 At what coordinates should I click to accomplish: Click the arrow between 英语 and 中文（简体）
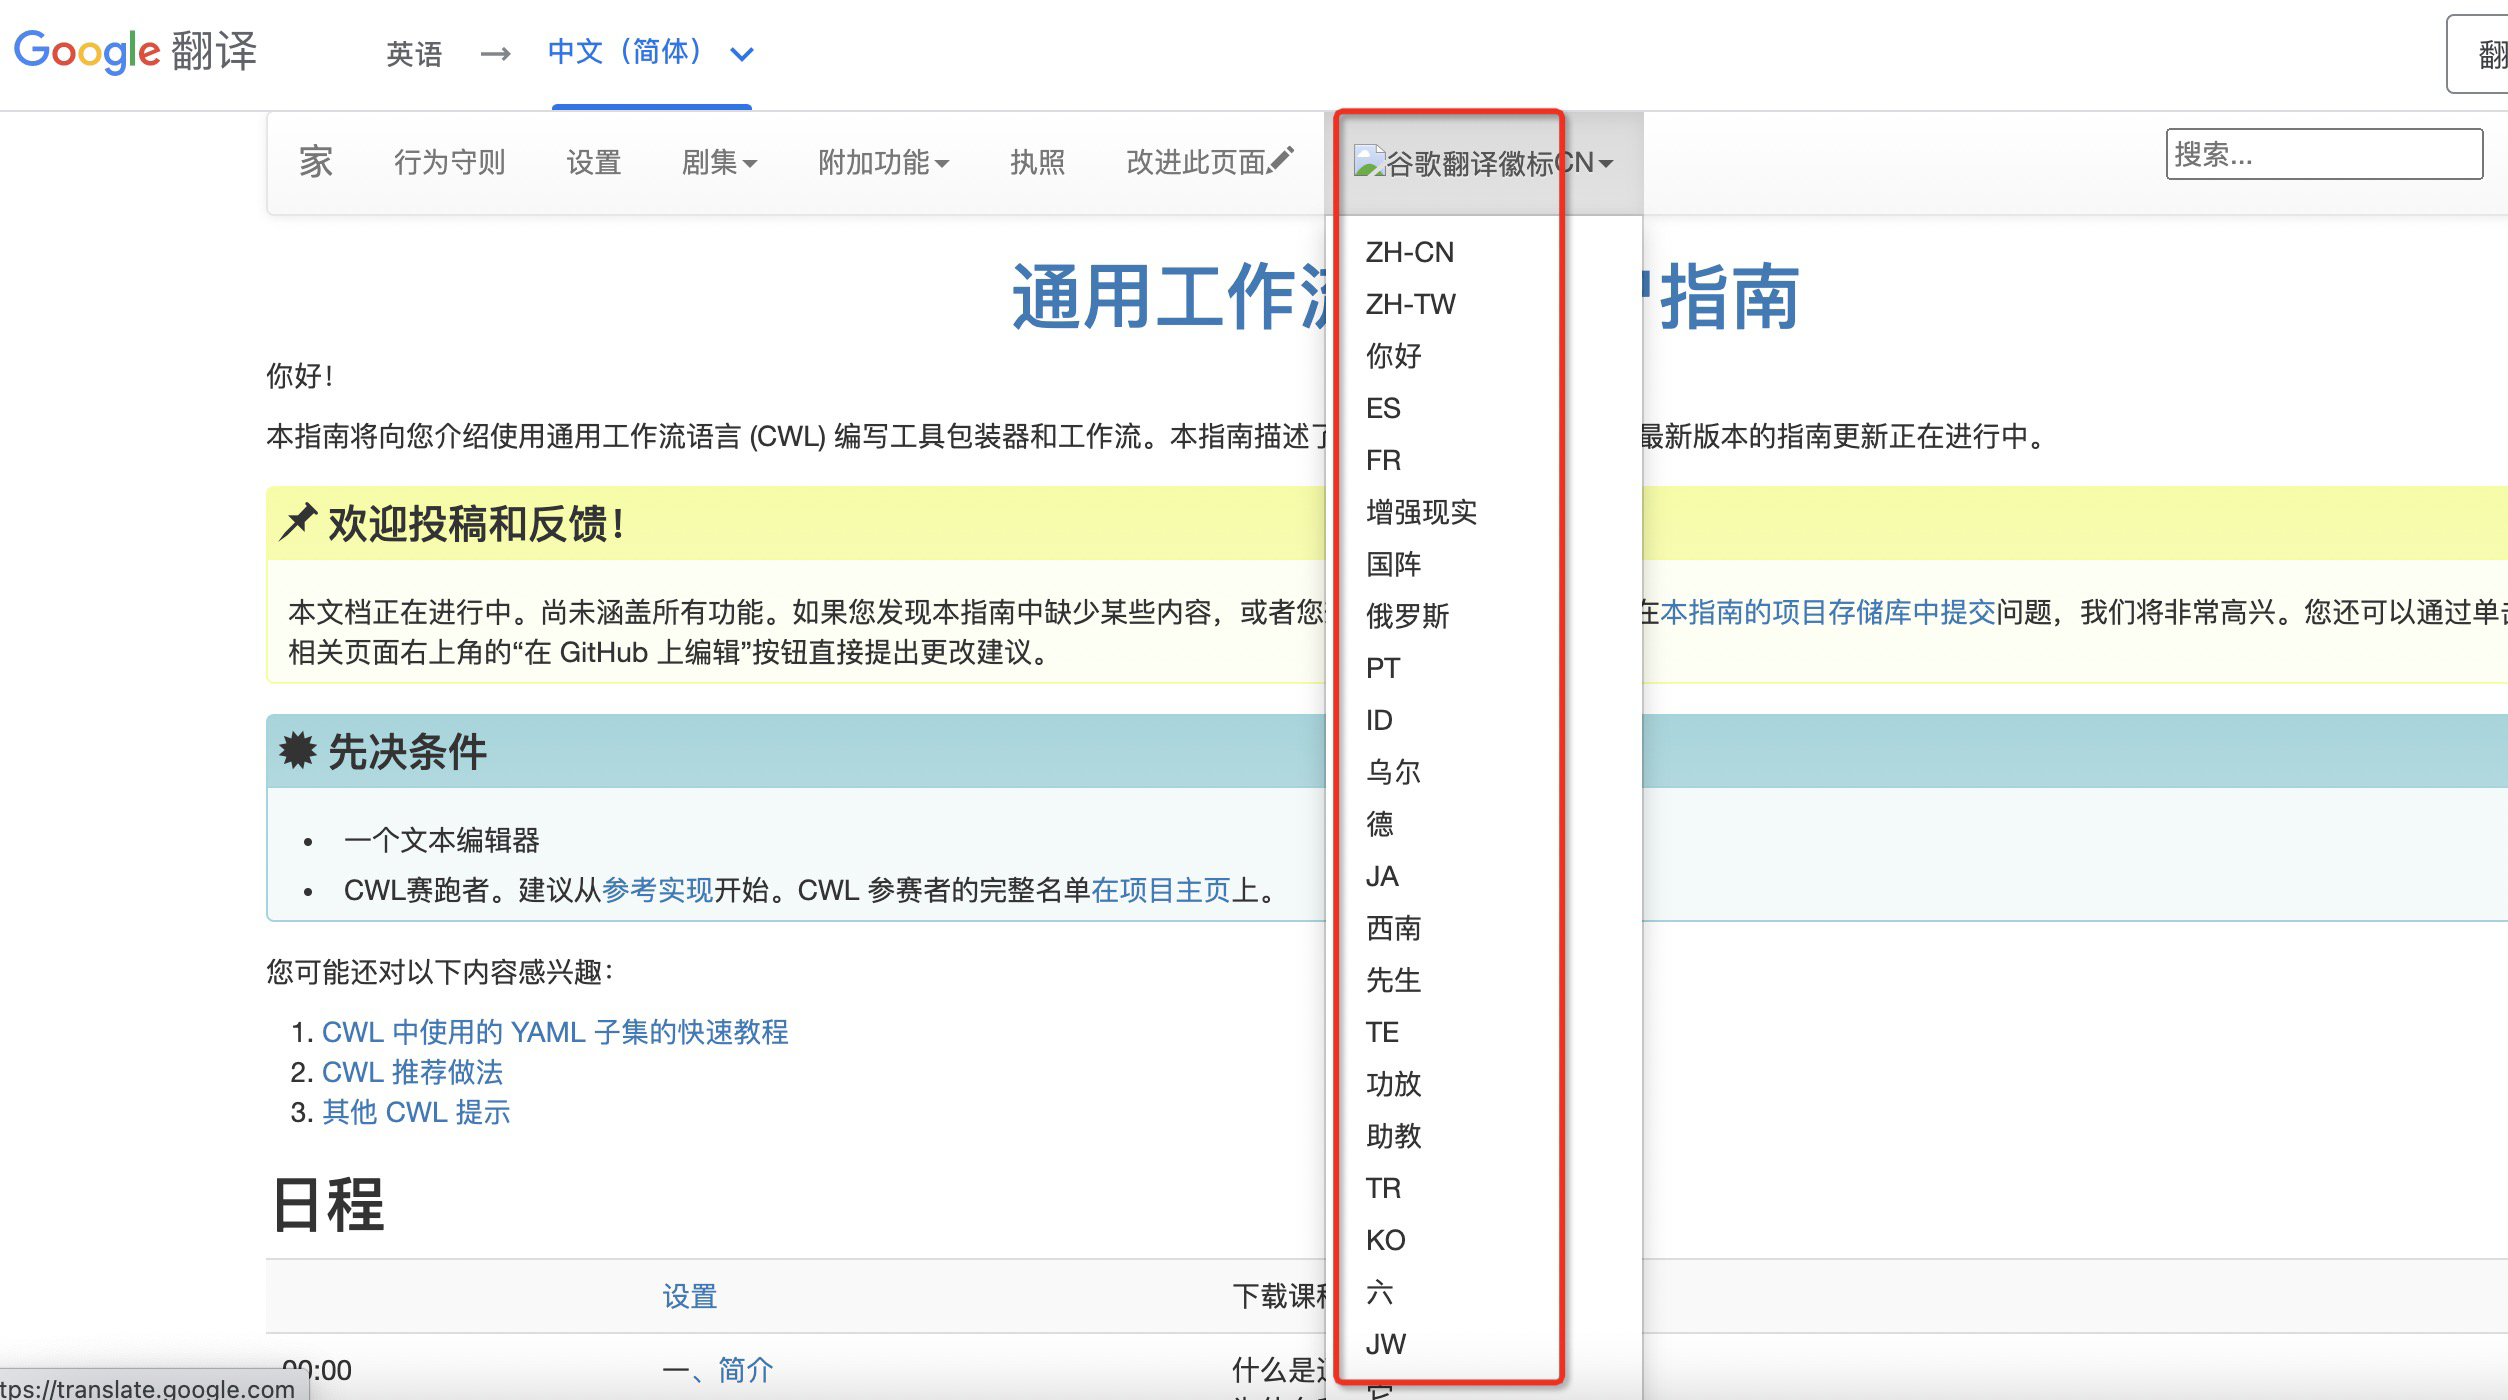pyautogui.click(x=495, y=53)
